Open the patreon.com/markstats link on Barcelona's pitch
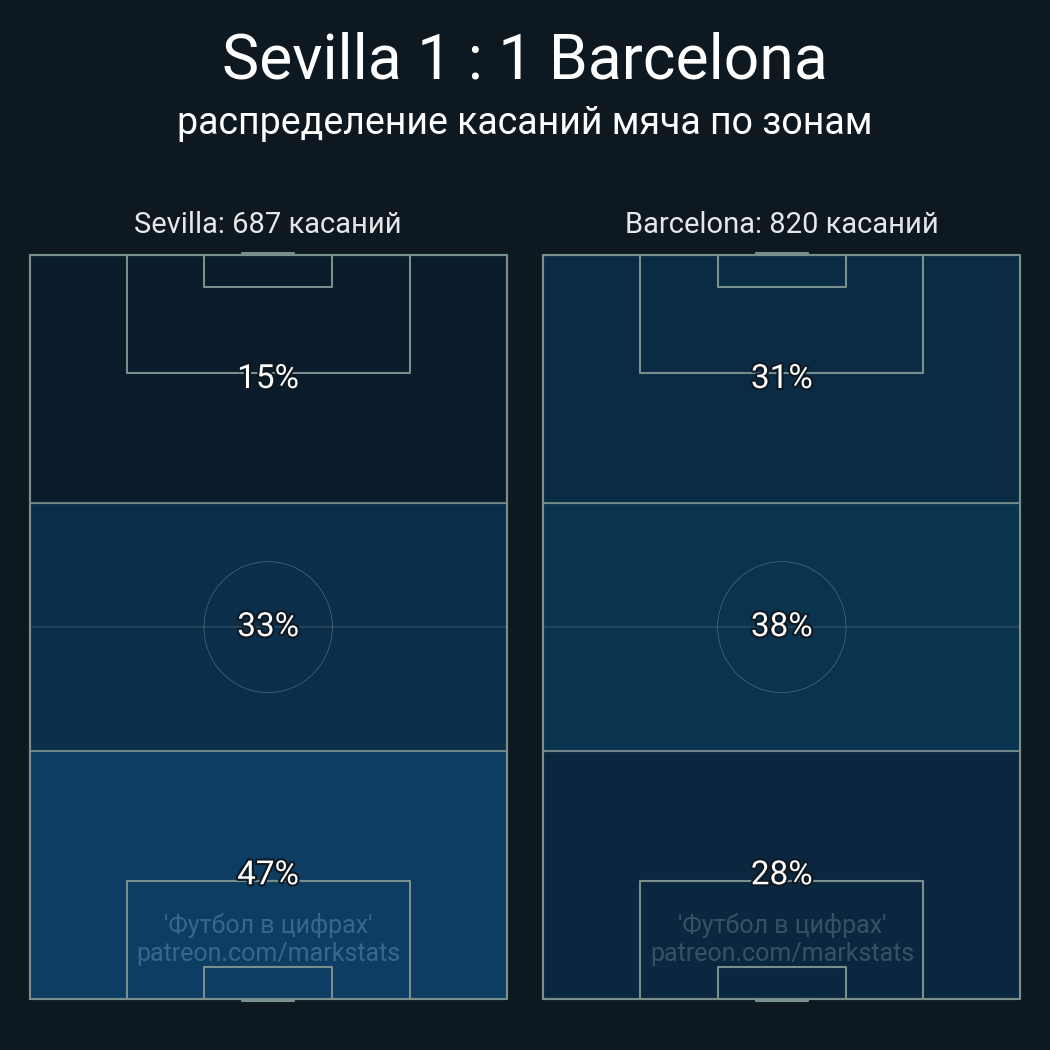 [782, 953]
